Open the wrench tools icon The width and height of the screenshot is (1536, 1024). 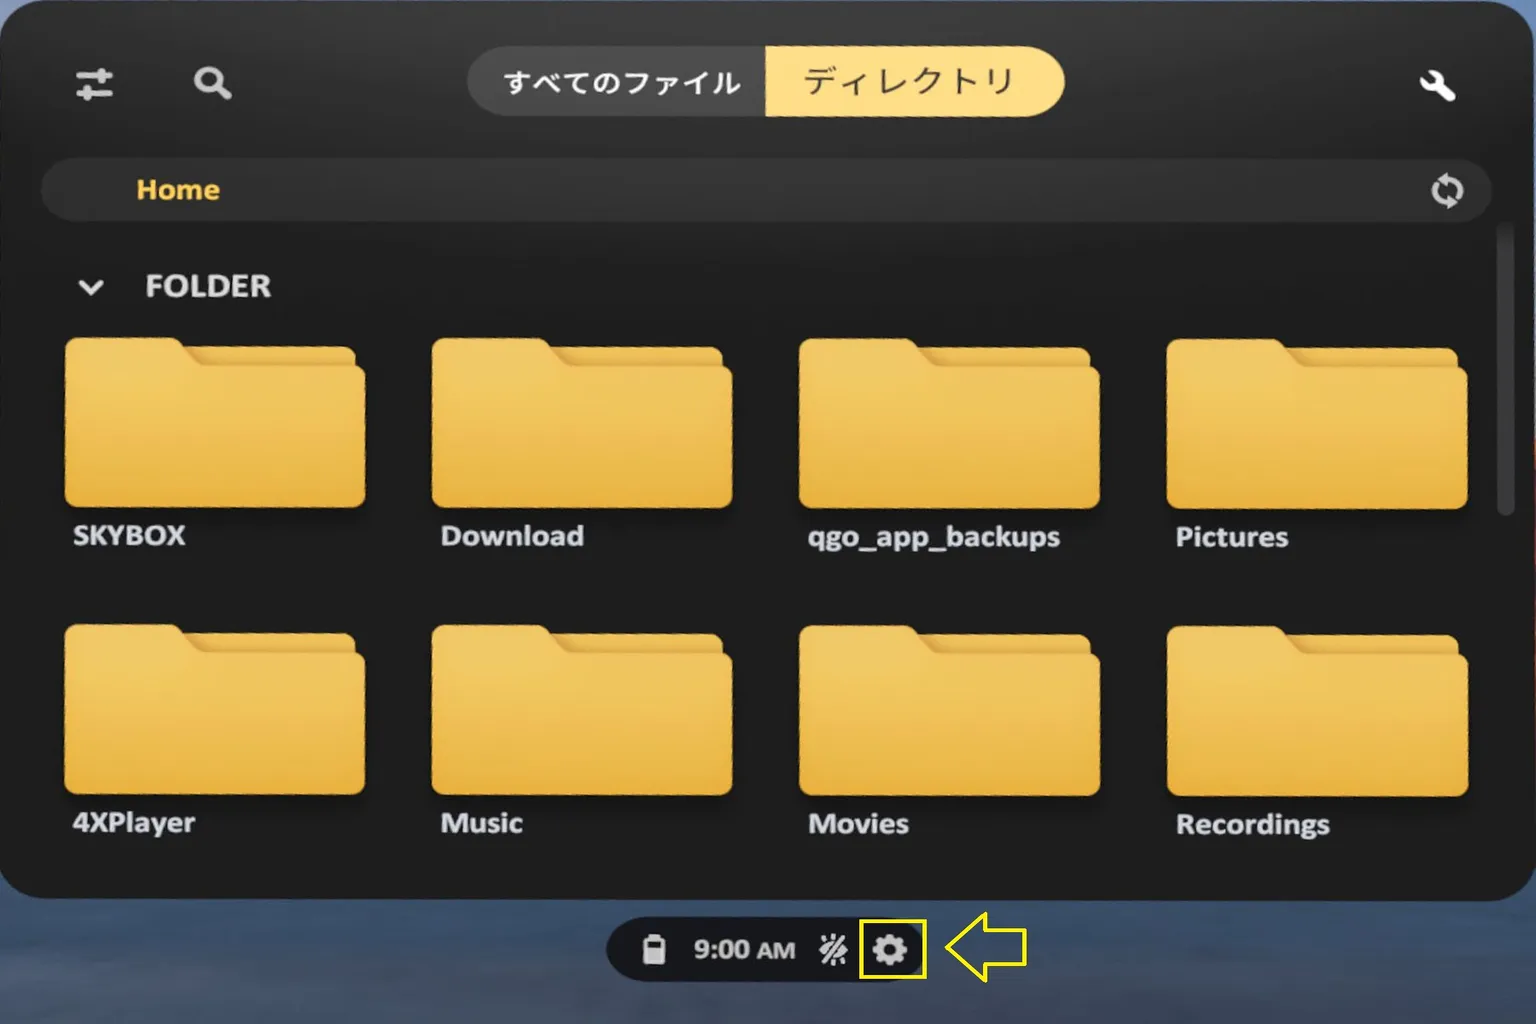coord(1437,86)
